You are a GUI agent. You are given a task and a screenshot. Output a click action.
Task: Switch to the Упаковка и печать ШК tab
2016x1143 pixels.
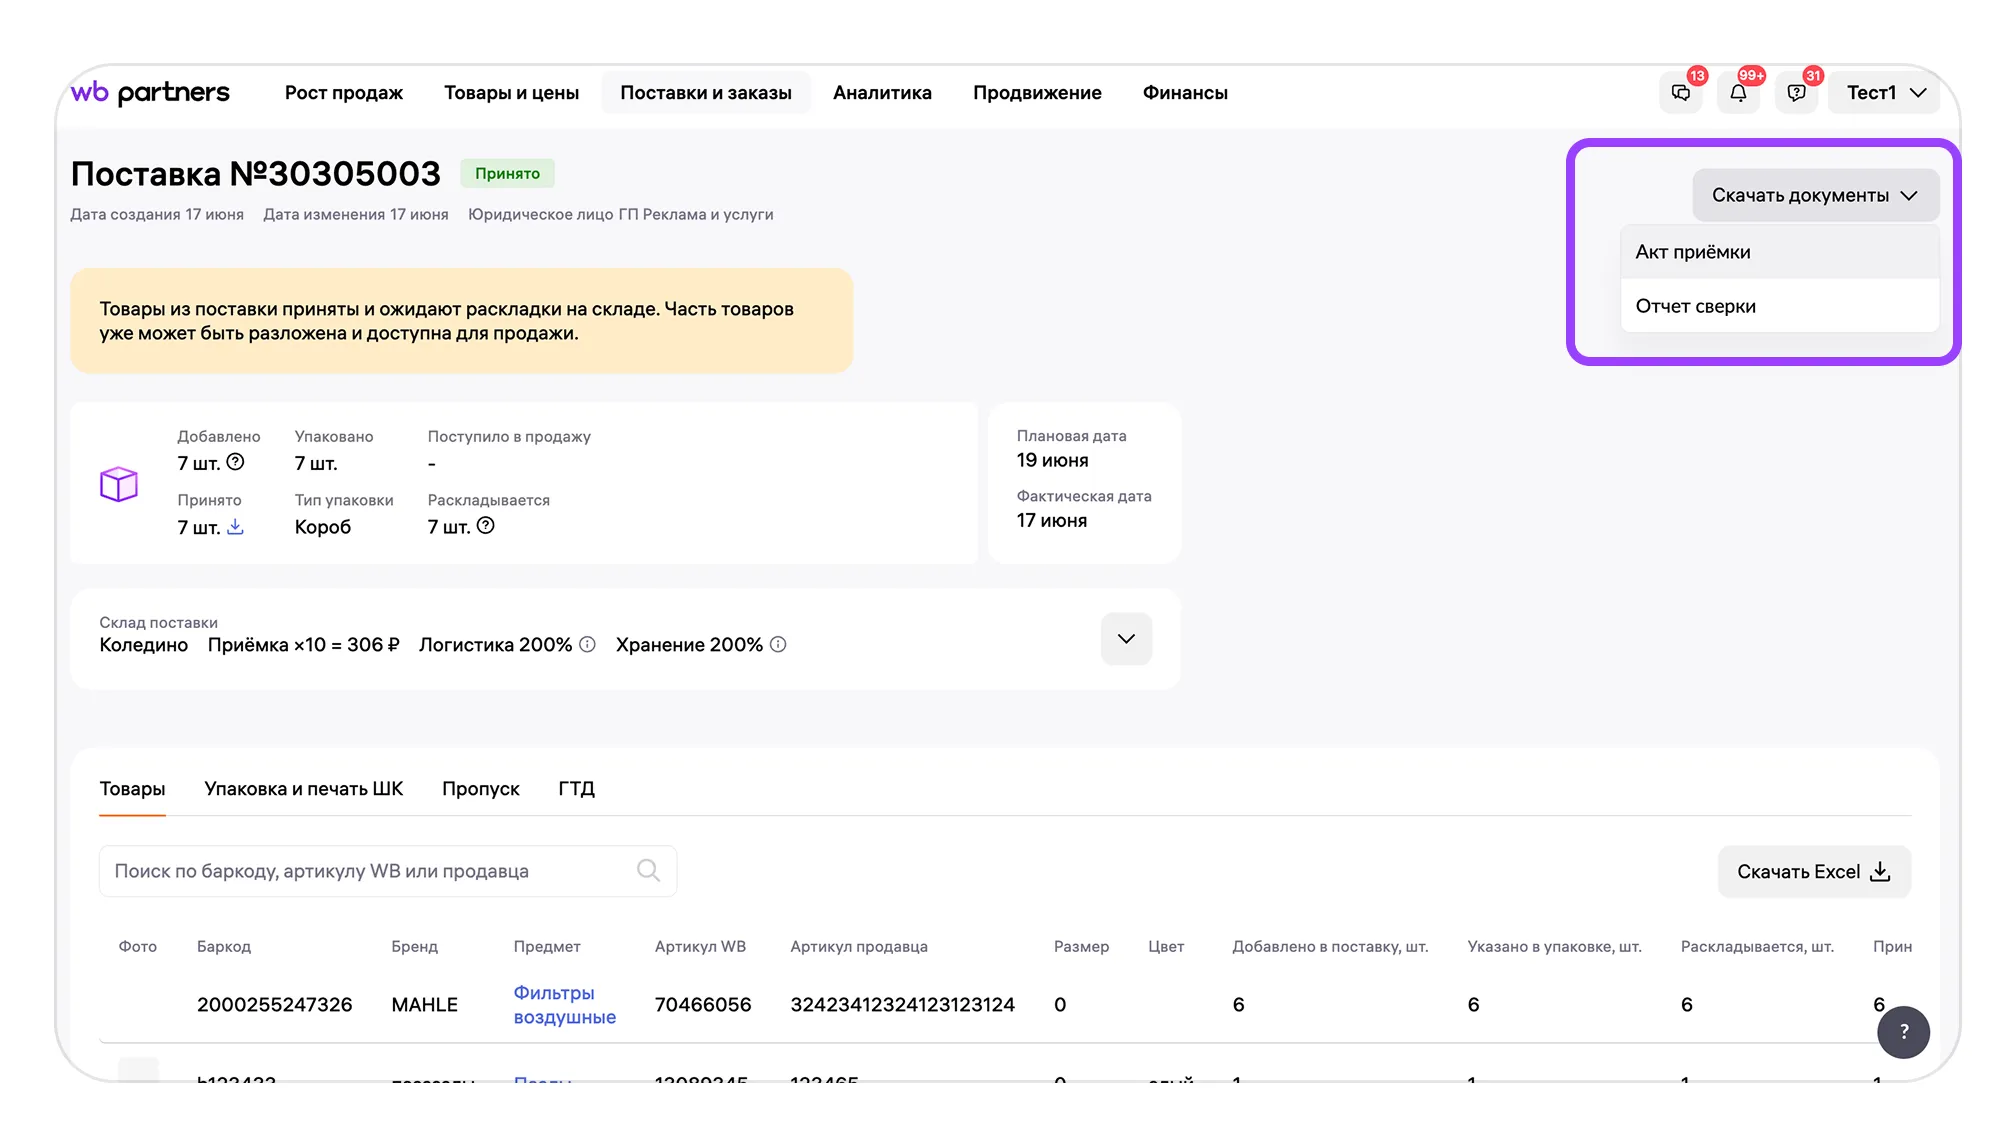304,789
